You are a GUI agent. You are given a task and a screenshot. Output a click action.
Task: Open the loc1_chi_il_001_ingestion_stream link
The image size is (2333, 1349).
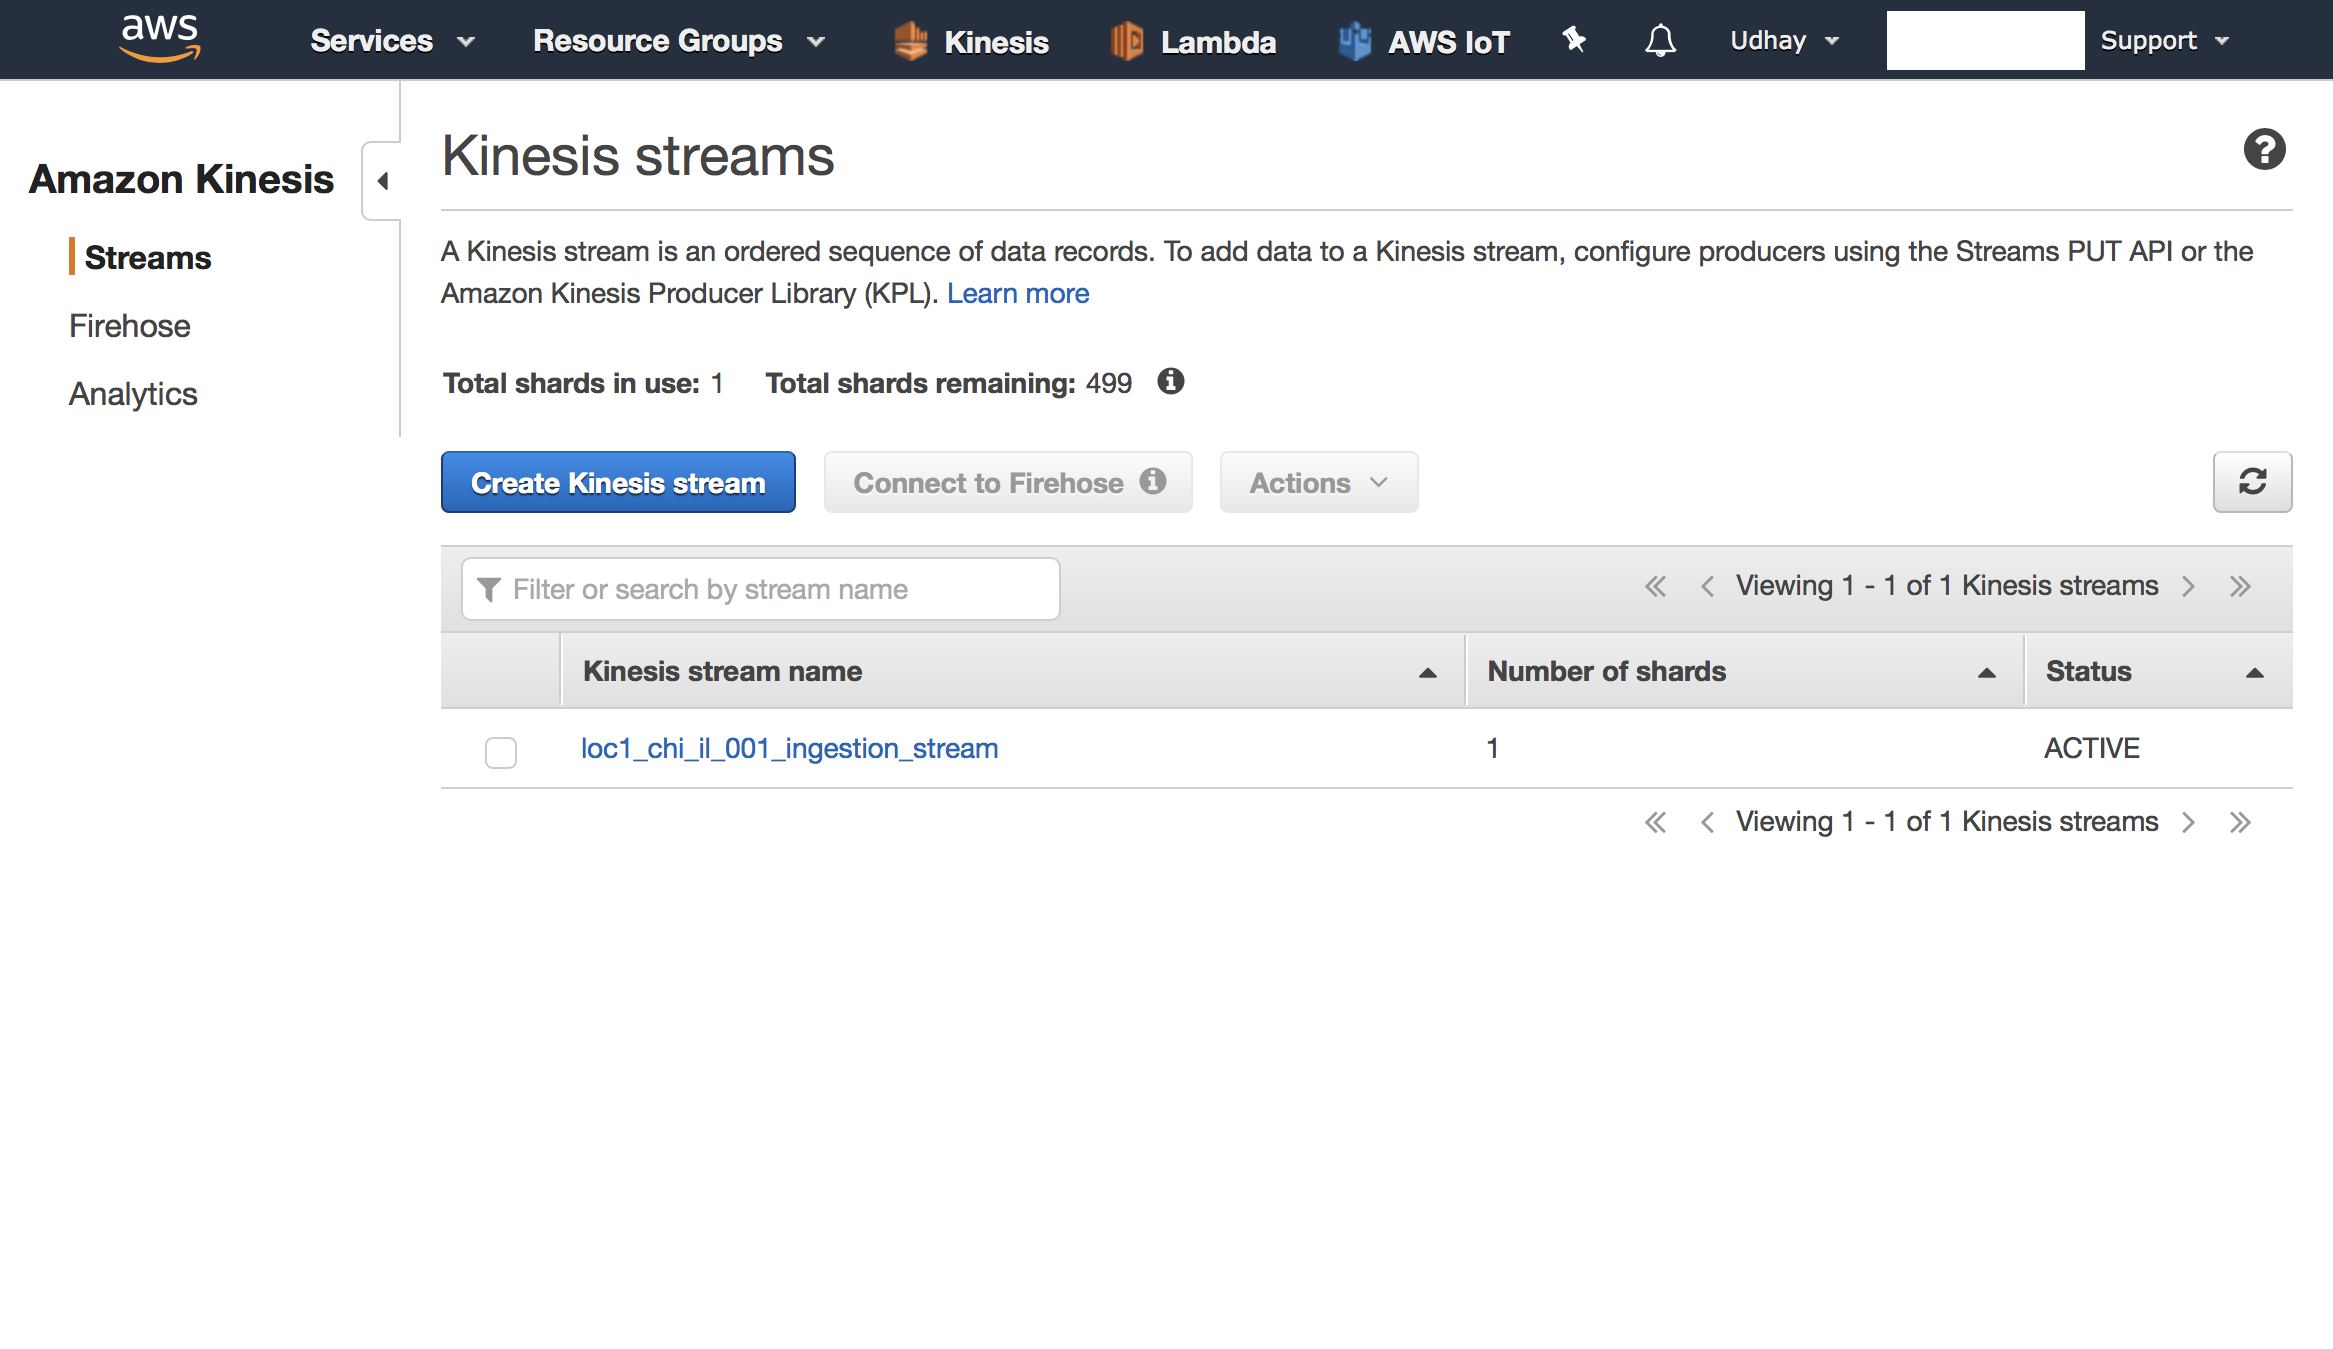pyautogui.click(x=789, y=748)
